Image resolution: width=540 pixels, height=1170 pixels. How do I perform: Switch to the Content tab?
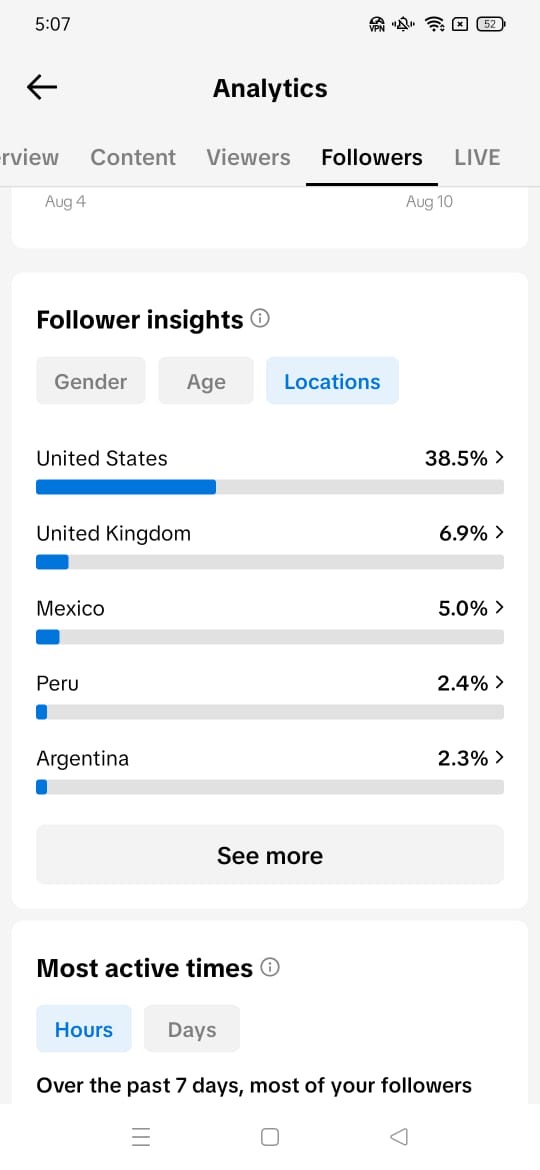[x=133, y=157]
